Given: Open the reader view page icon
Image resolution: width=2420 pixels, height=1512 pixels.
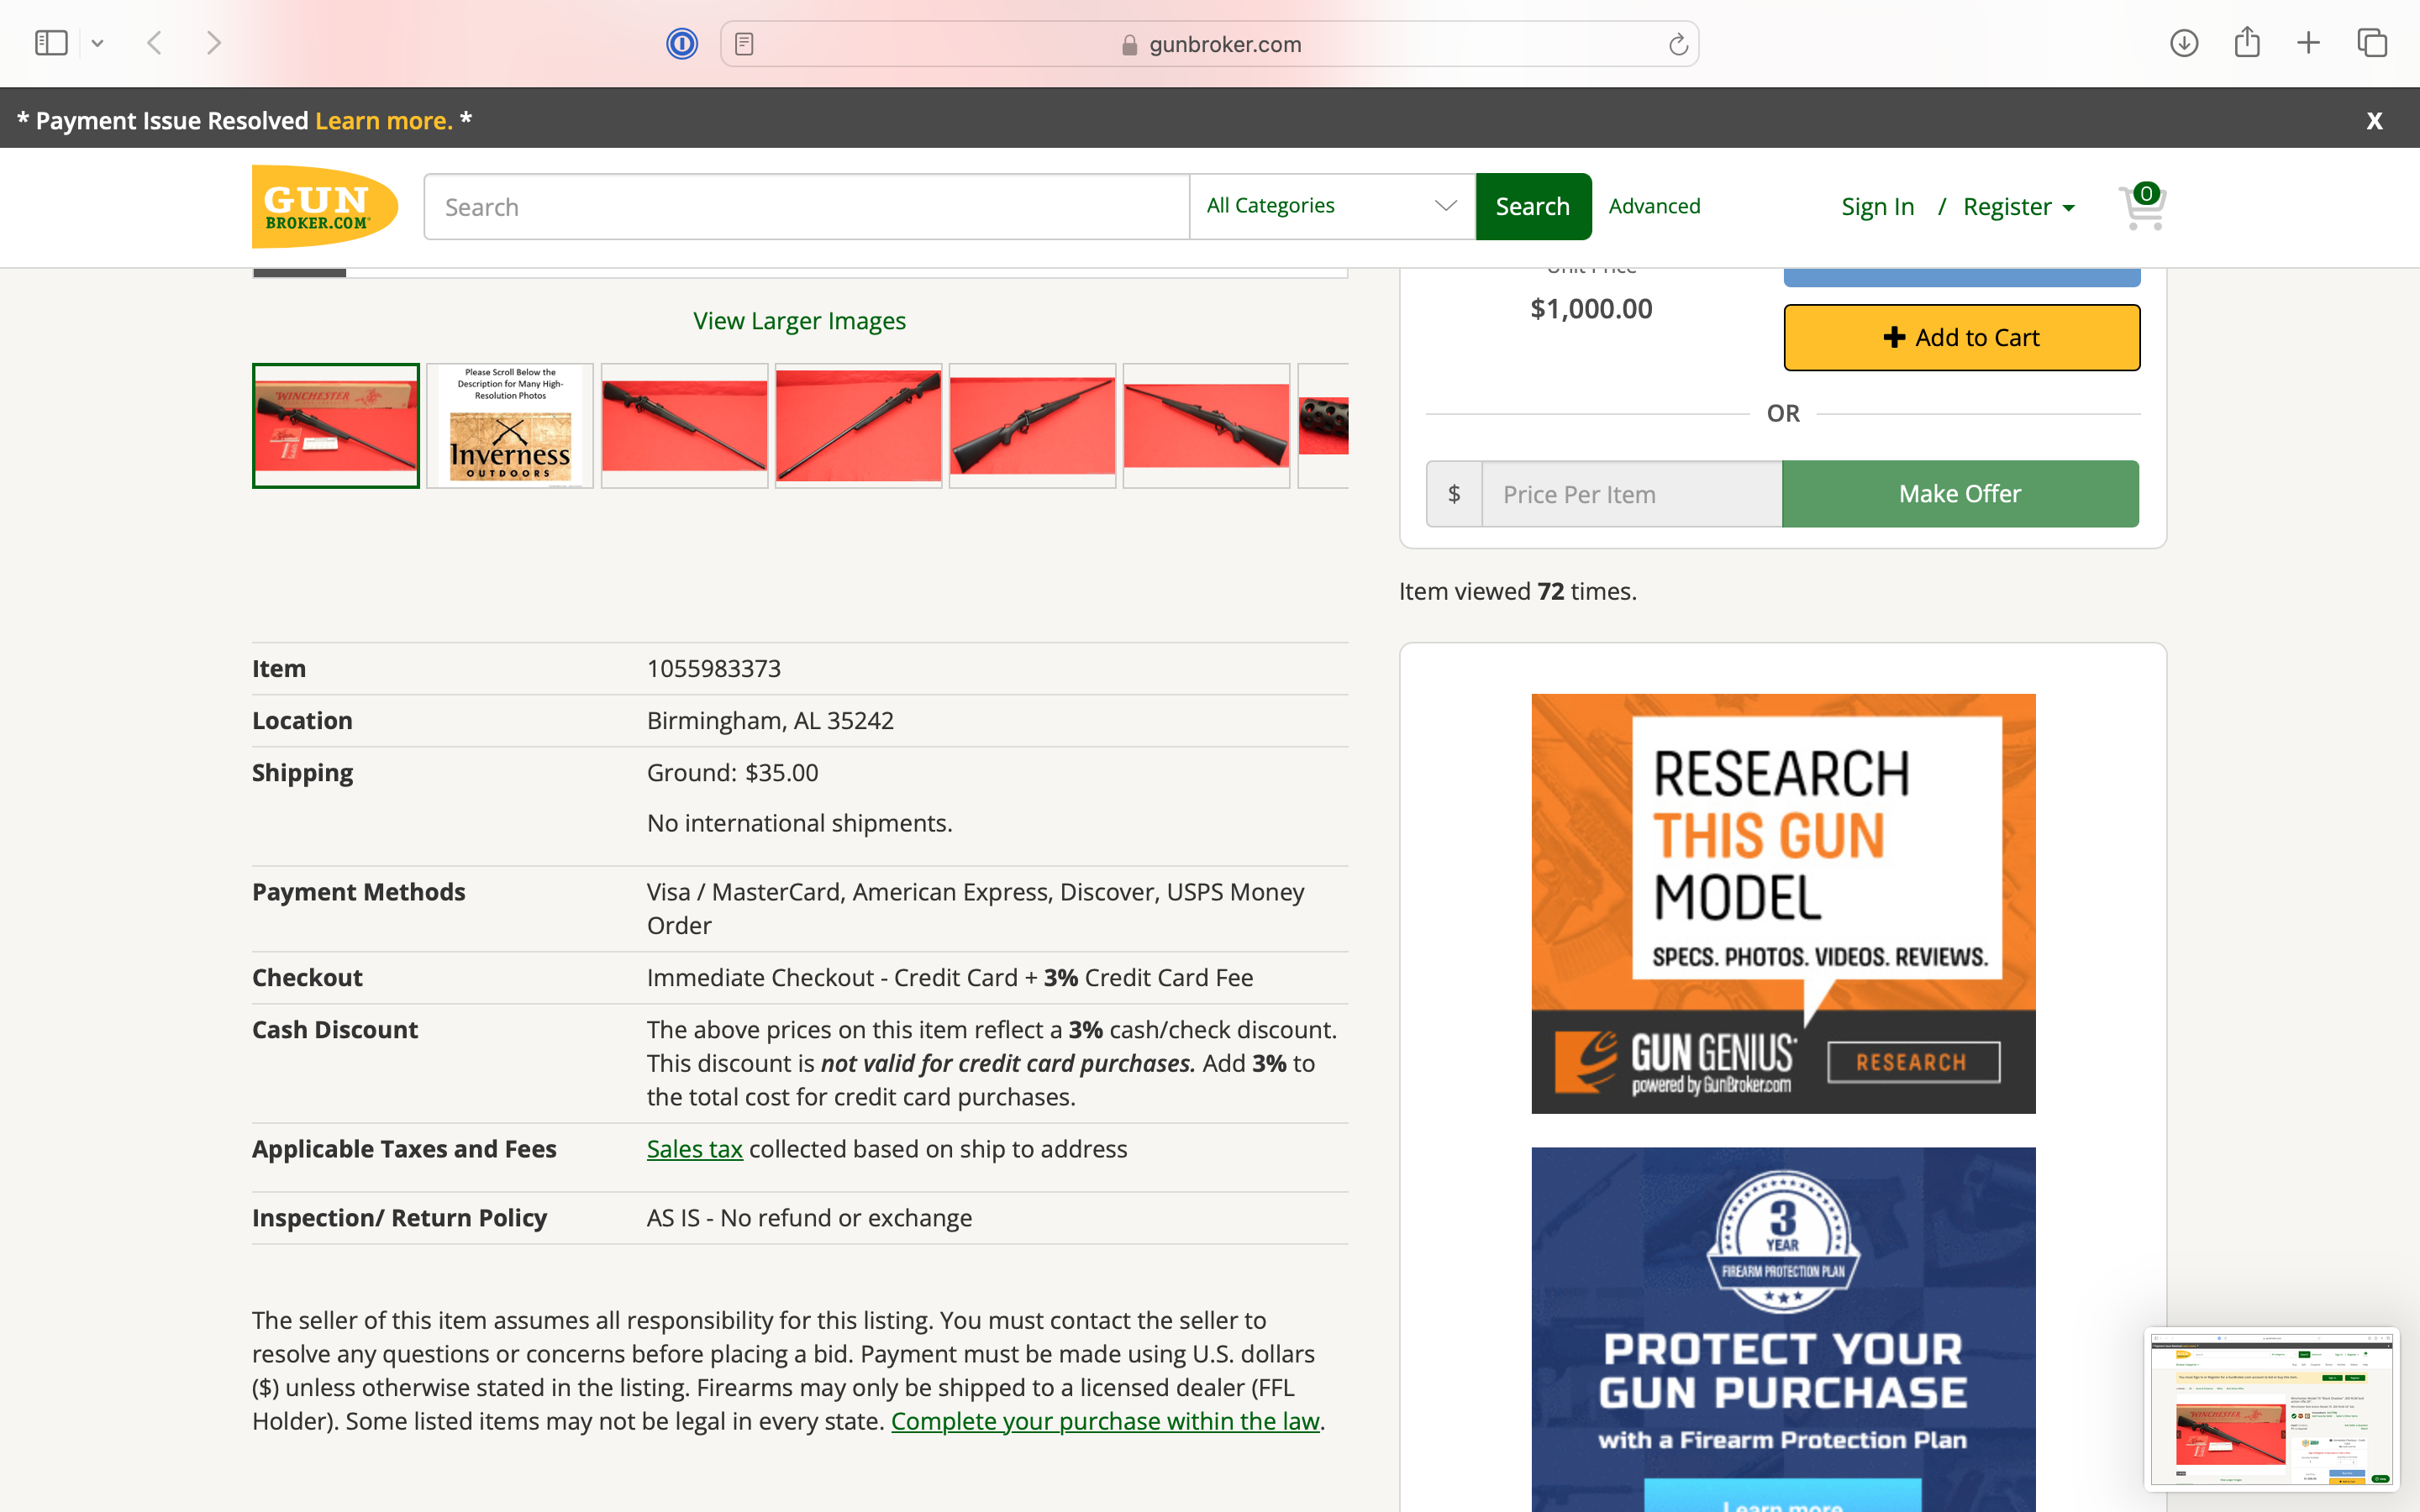Looking at the screenshot, I should (x=744, y=44).
